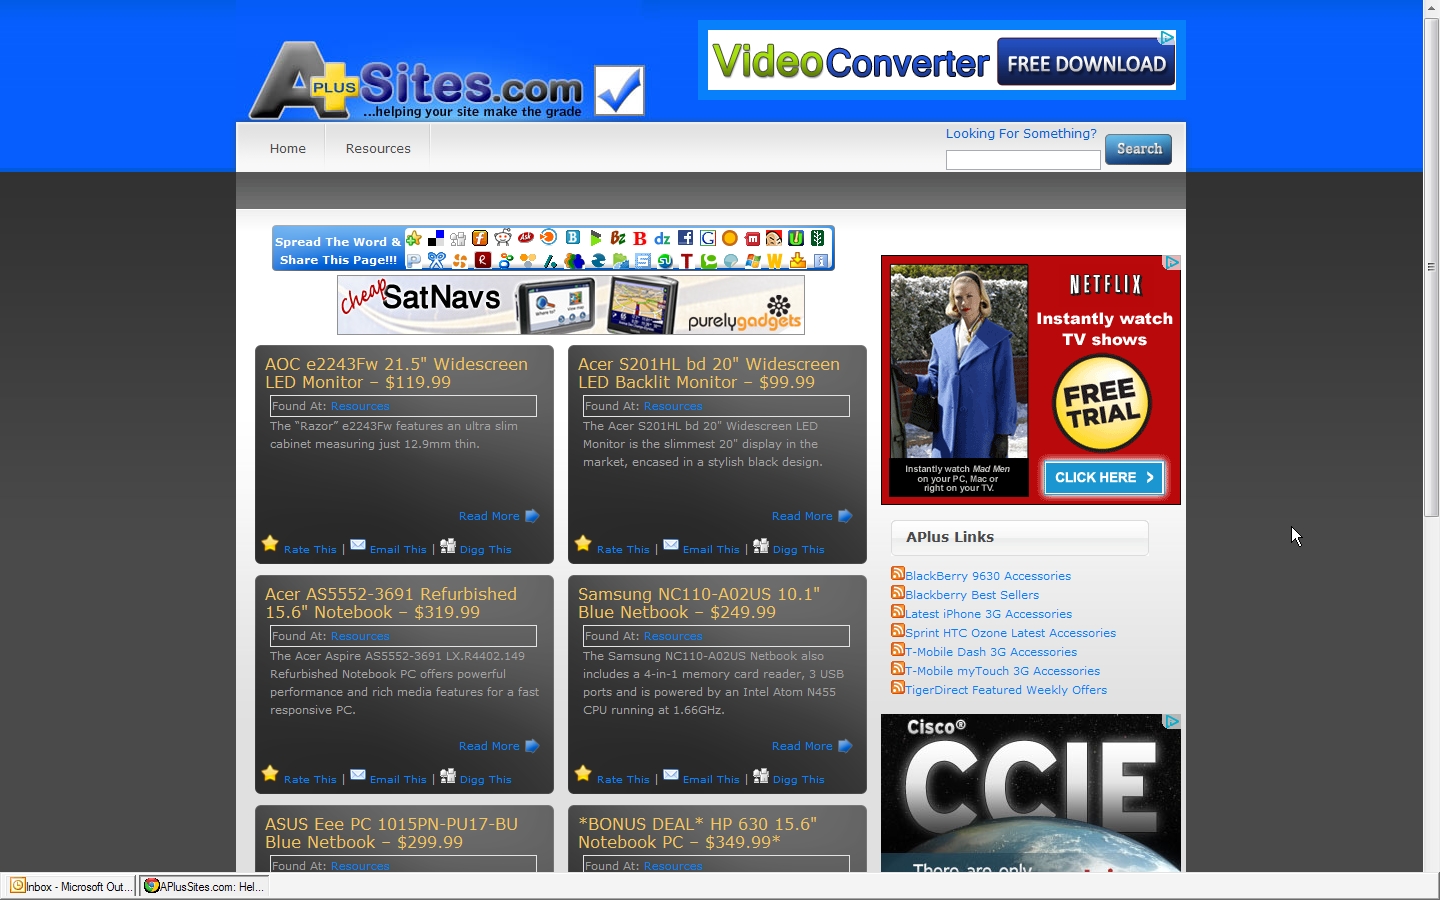Click the red Ask share icon
The image size is (1440, 900).
tap(526, 238)
